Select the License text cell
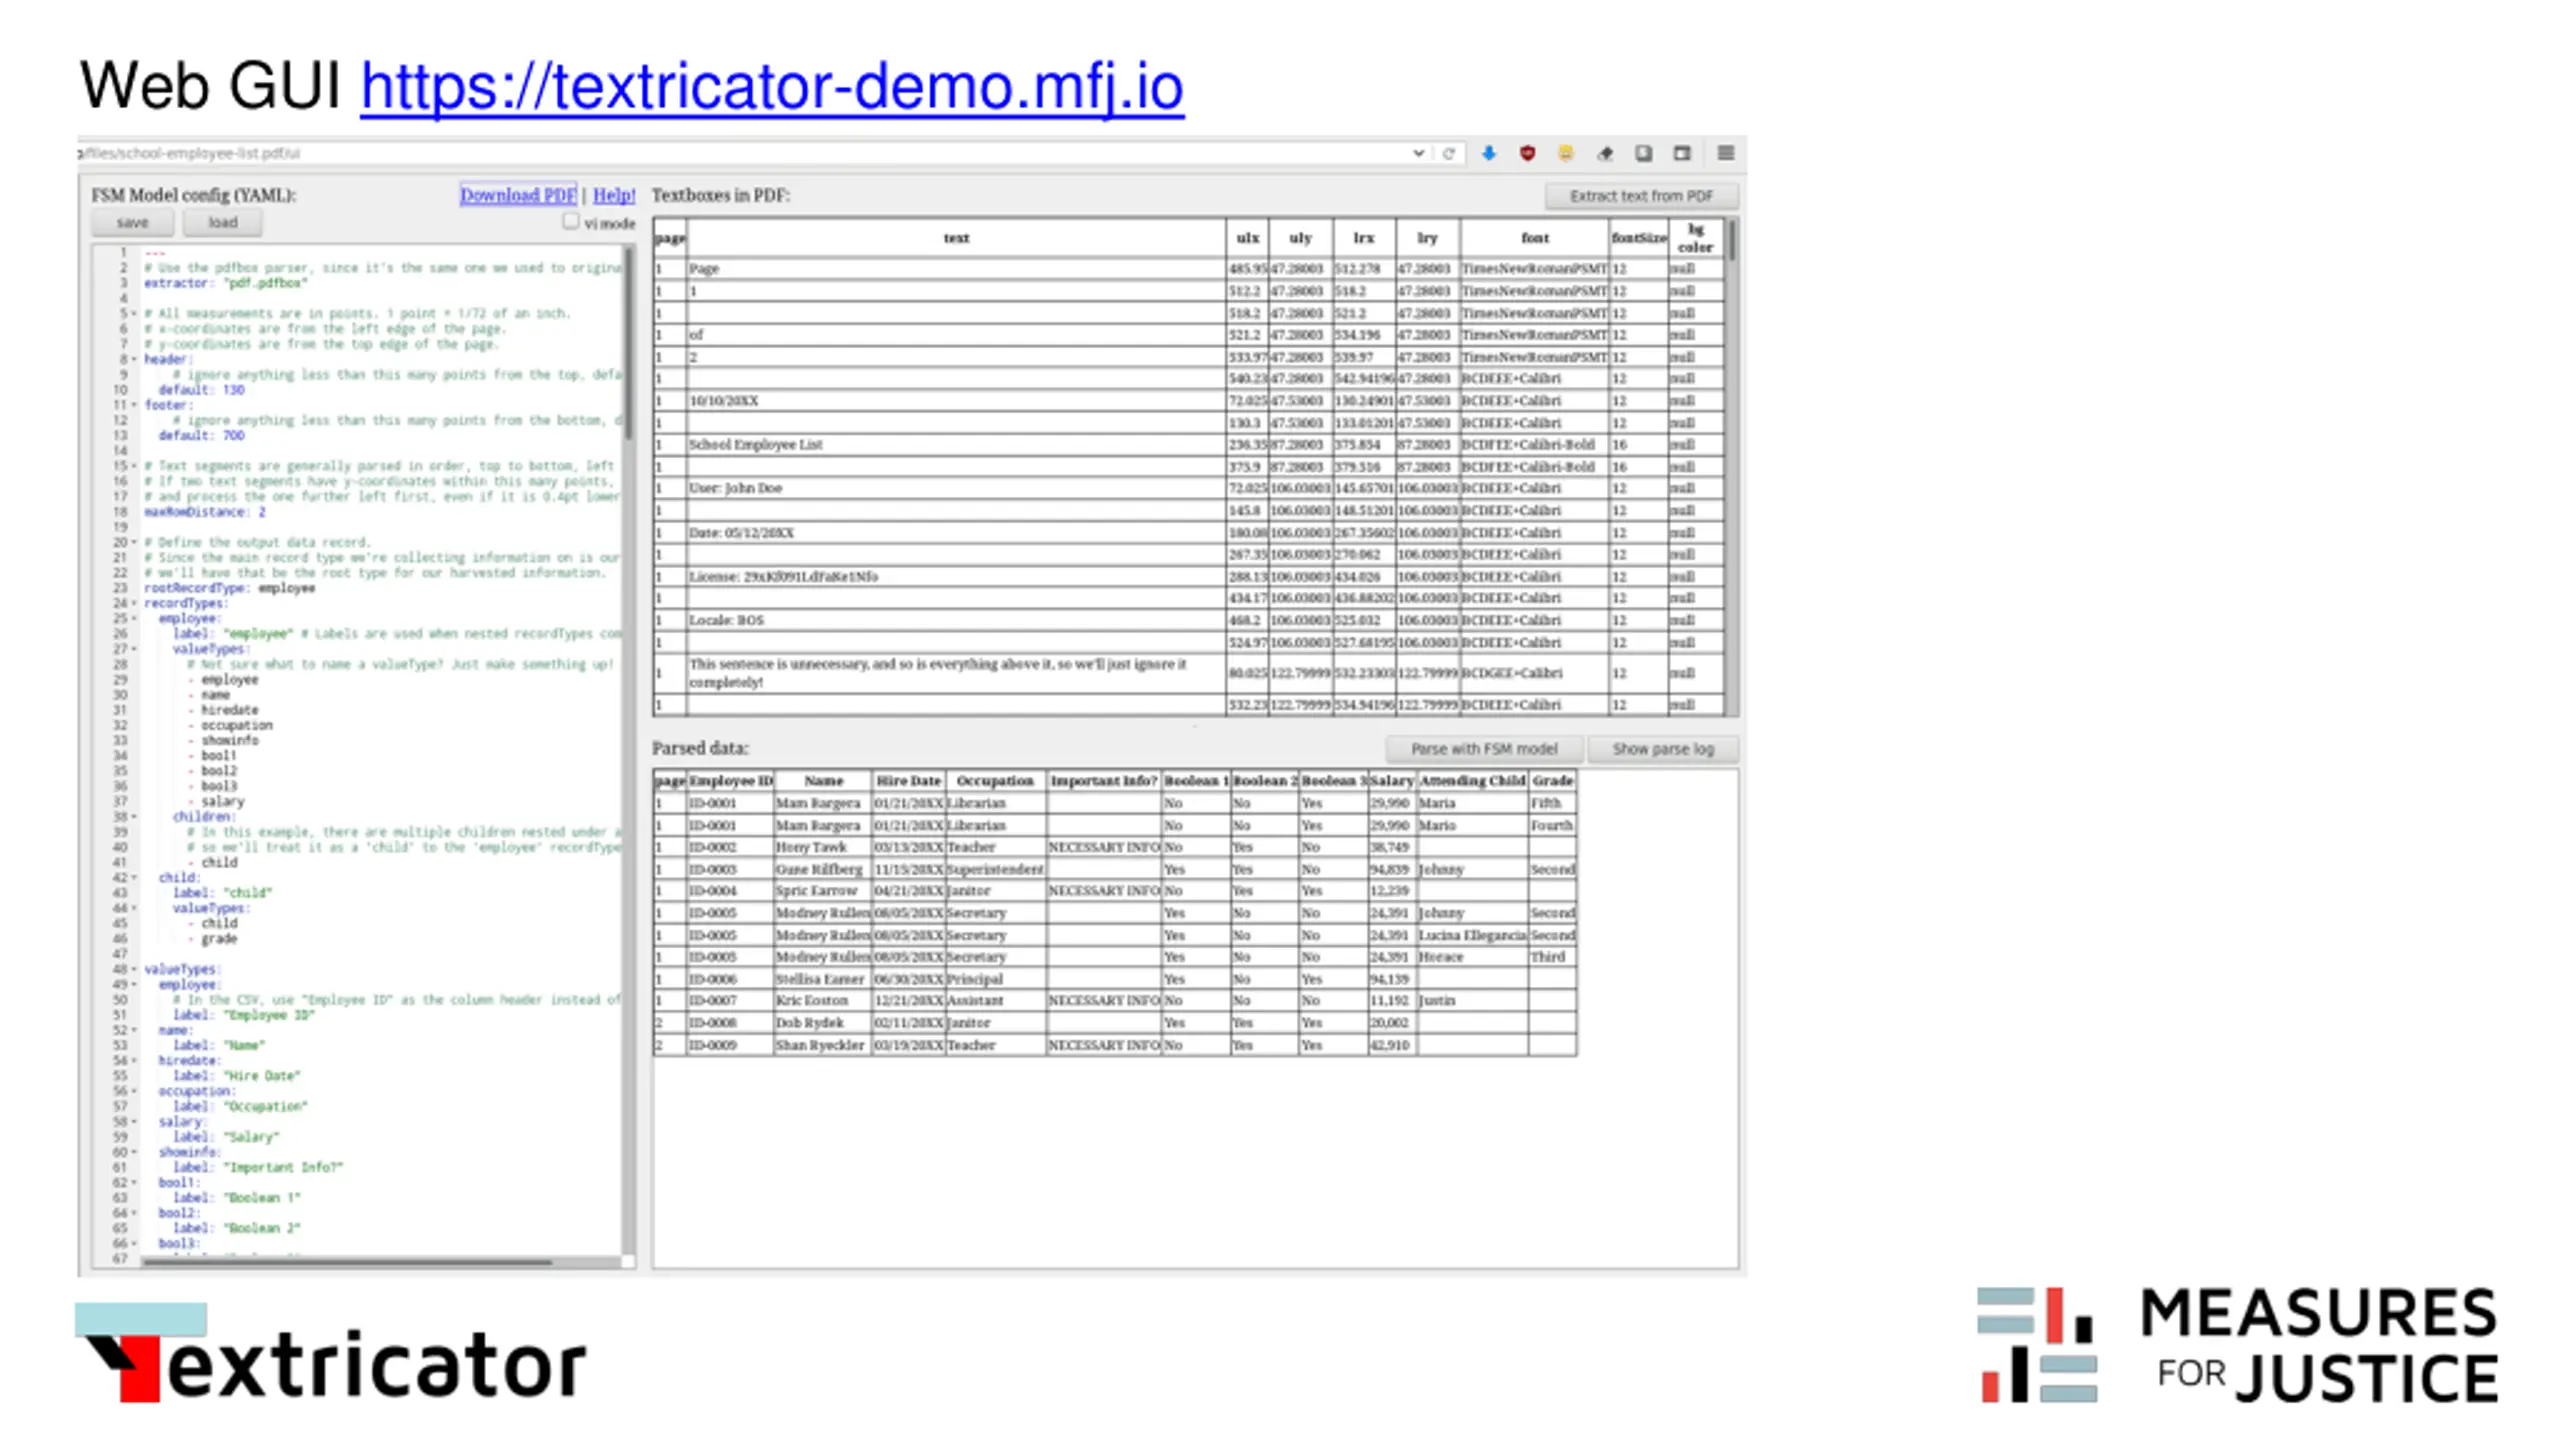 click(x=957, y=577)
